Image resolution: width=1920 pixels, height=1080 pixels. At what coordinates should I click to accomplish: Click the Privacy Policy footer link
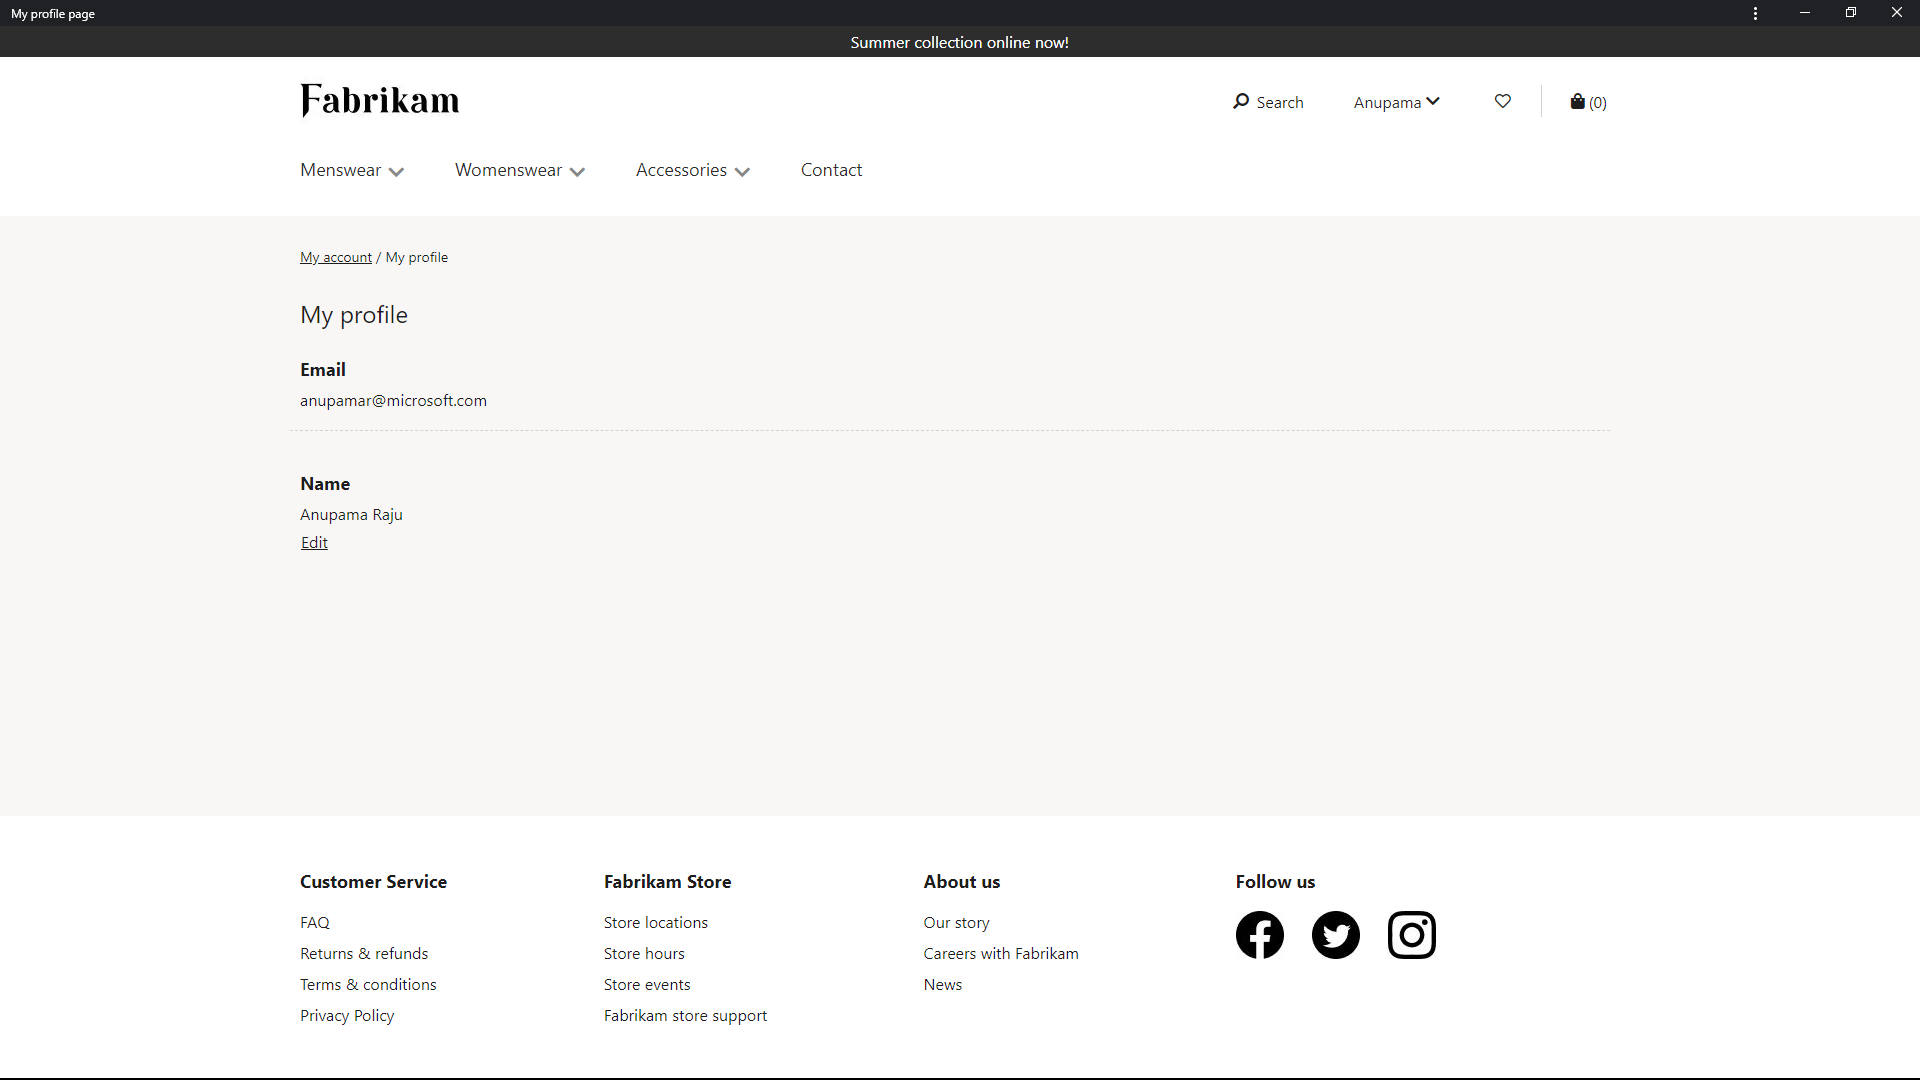click(347, 1014)
